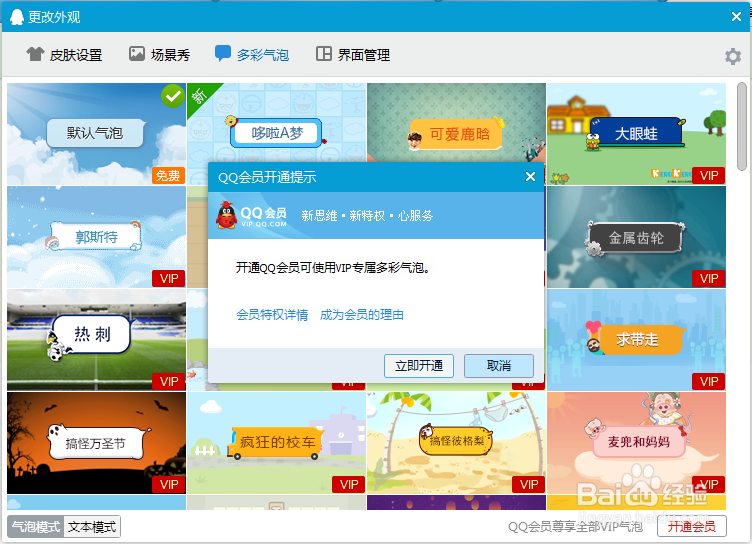Click 取消 button in dialog

pyautogui.click(x=499, y=366)
